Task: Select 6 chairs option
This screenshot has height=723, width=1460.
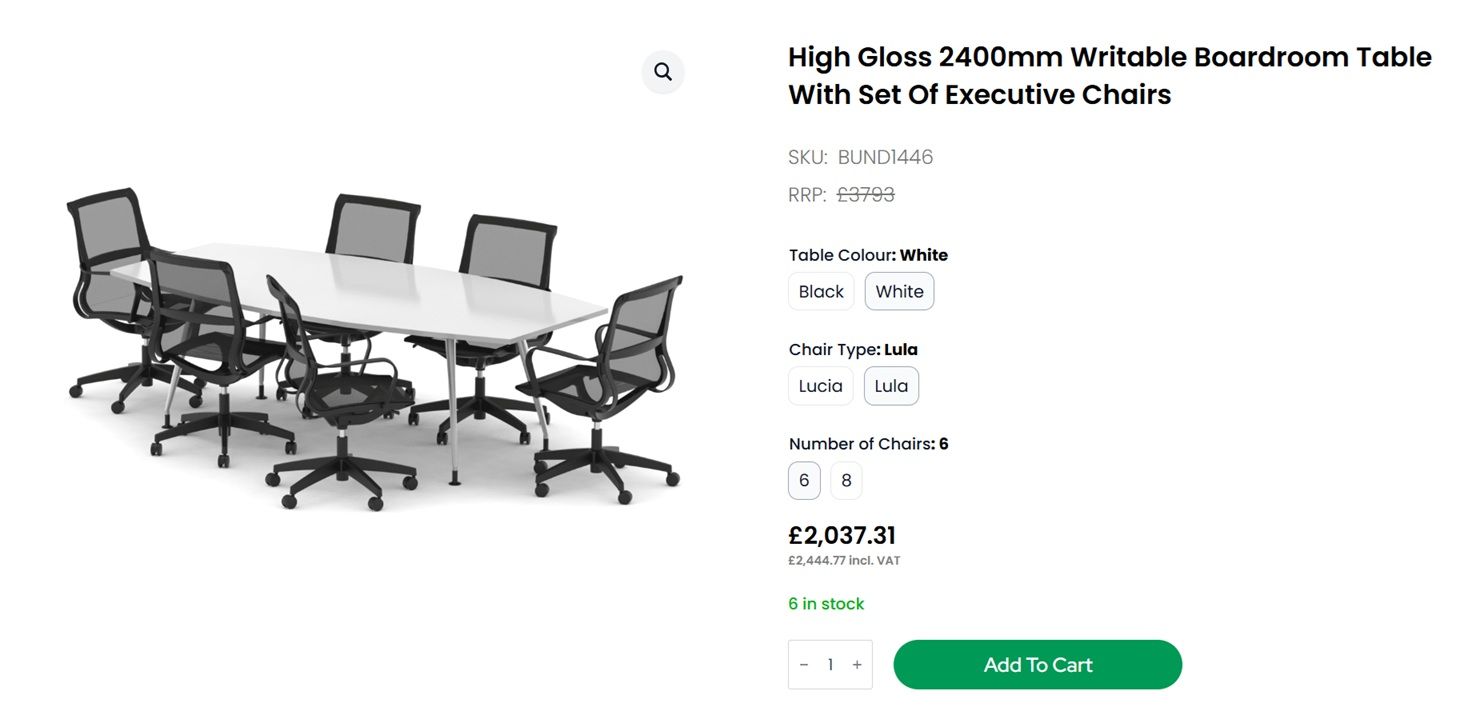Action: click(x=804, y=481)
